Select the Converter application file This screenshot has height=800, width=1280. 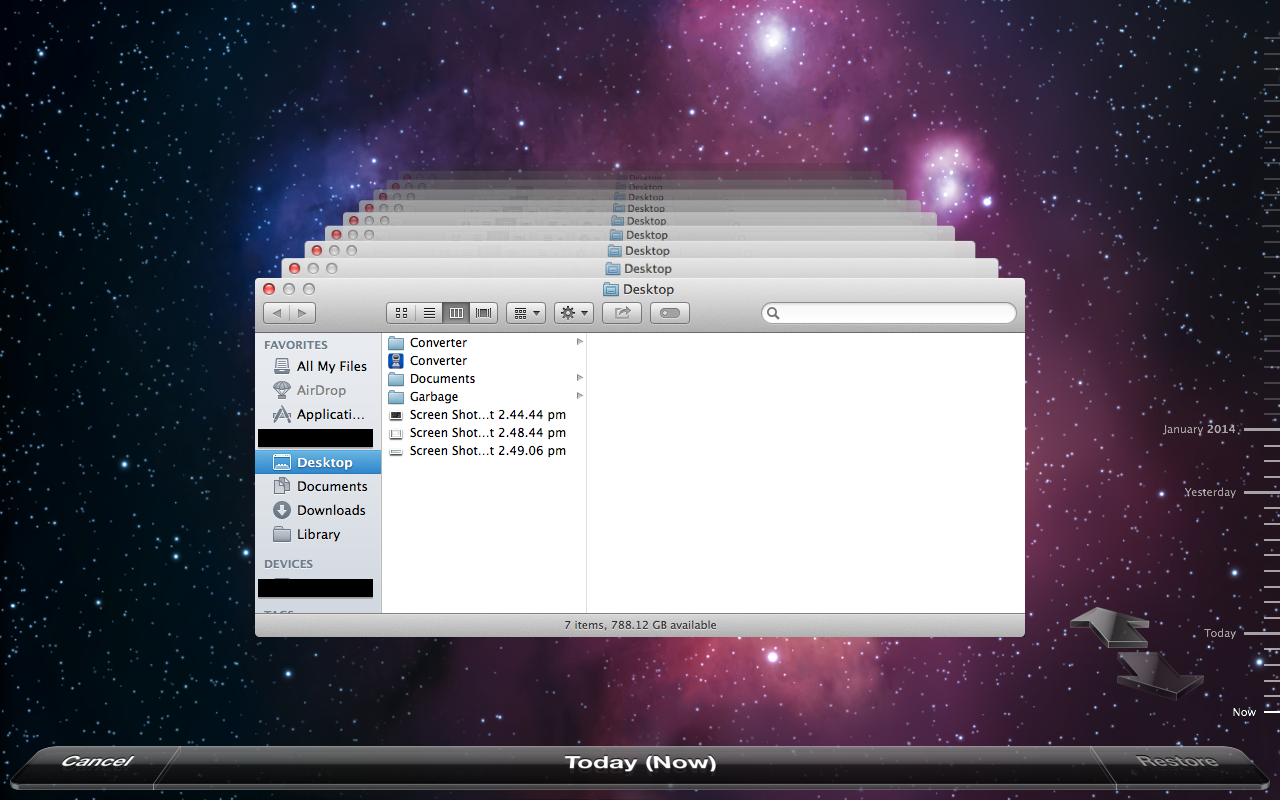[x=484, y=360]
